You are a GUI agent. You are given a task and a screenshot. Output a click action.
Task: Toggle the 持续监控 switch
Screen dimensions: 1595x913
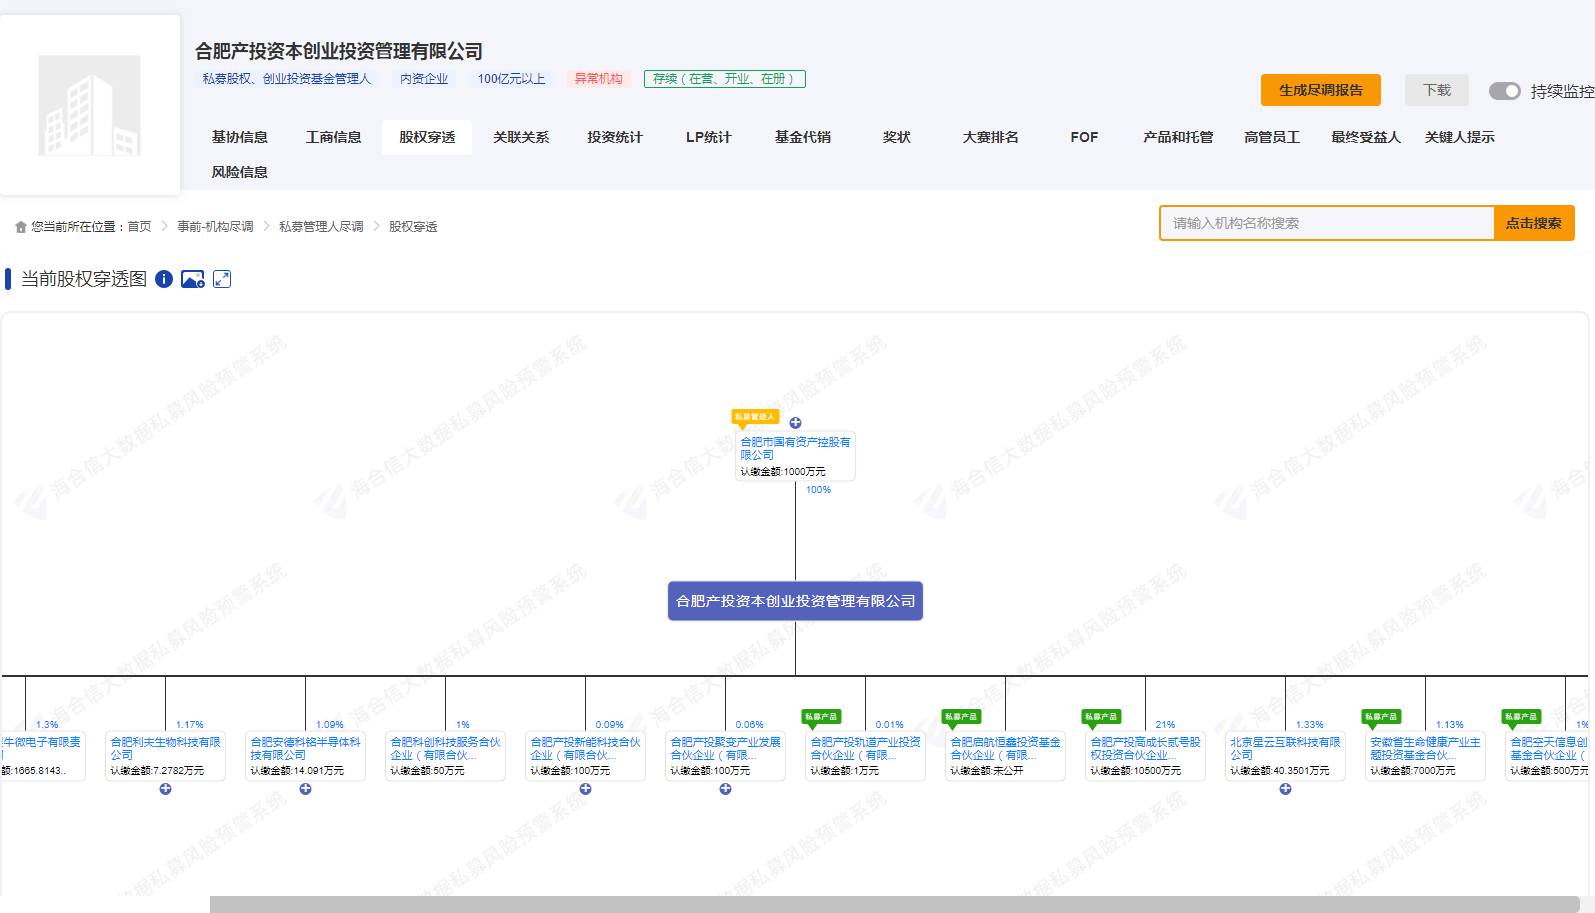1504,91
